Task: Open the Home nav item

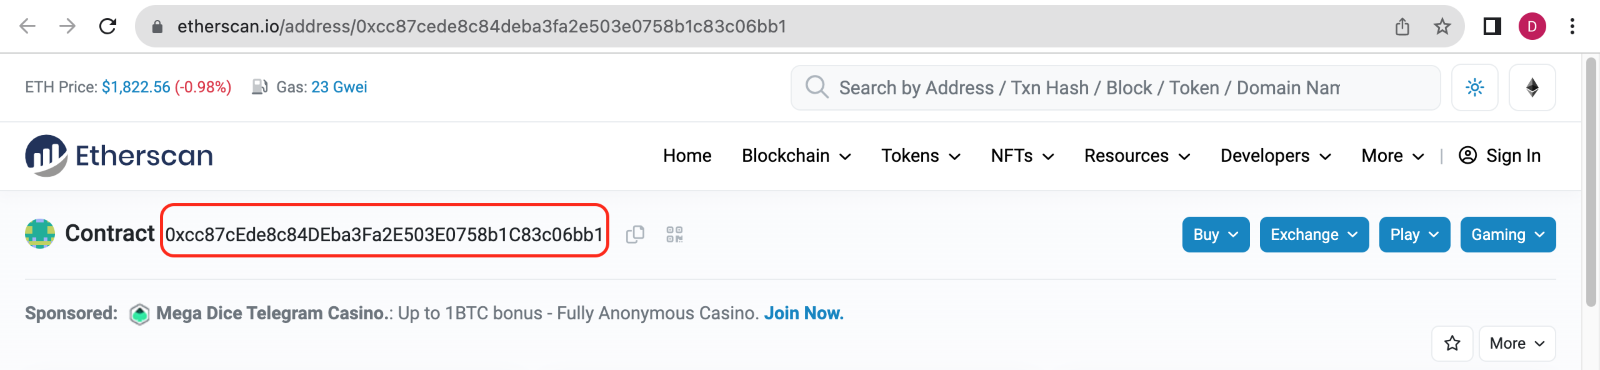Action: [x=687, y=156]
